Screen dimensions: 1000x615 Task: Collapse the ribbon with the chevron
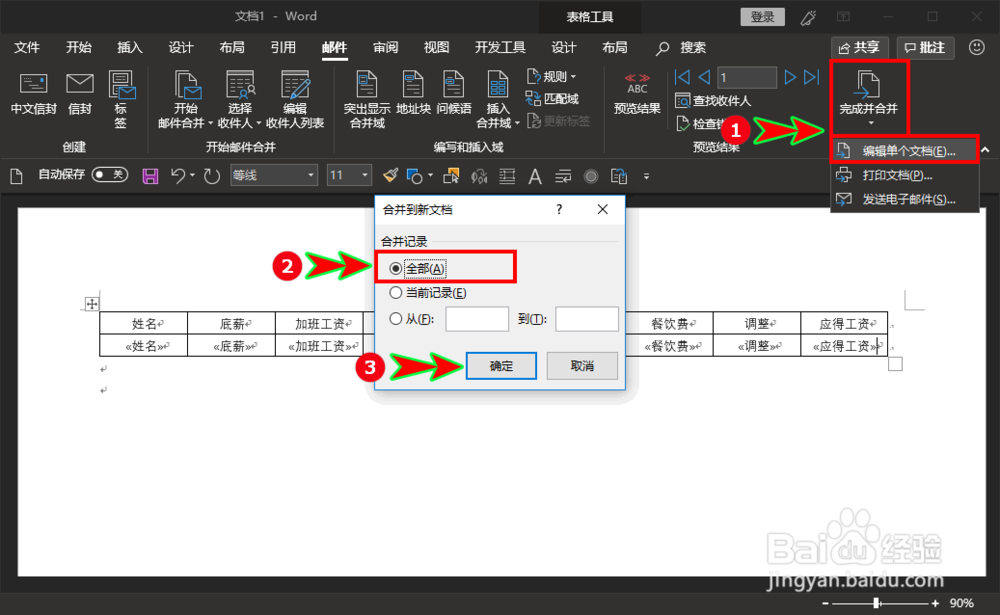tap(986, 150)
